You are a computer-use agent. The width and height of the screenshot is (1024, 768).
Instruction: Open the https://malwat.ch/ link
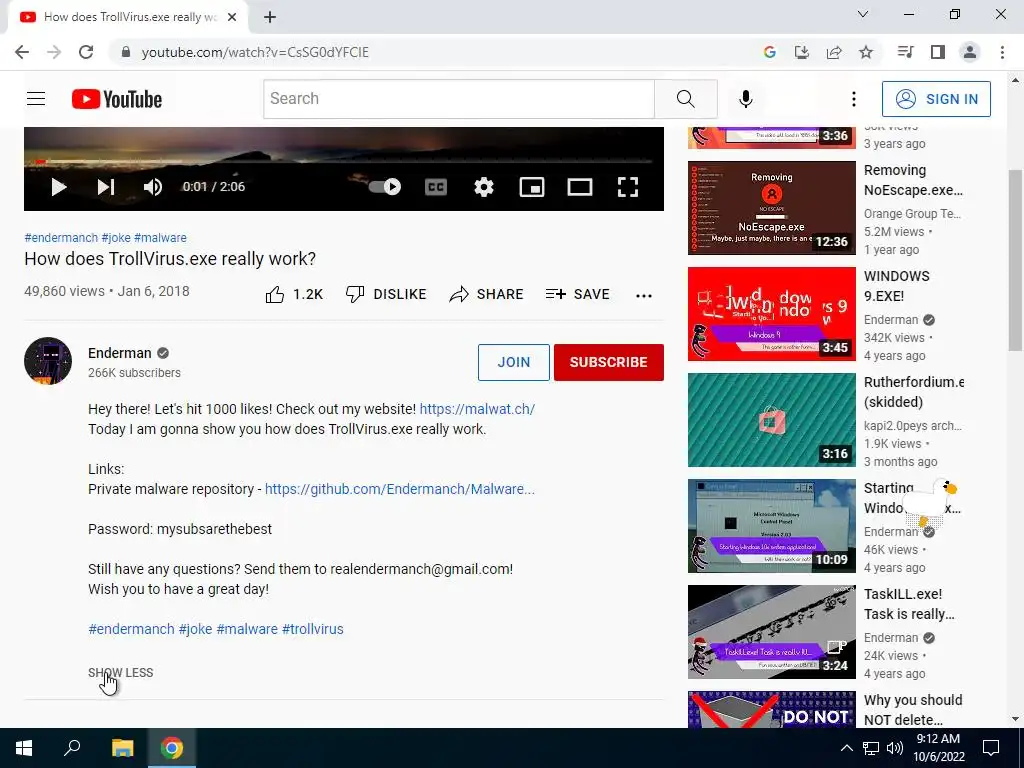pos(477,409)
